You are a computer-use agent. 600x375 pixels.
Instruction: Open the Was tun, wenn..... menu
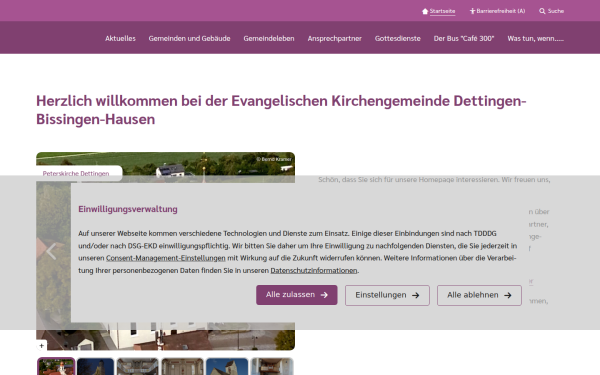point(535,38)
